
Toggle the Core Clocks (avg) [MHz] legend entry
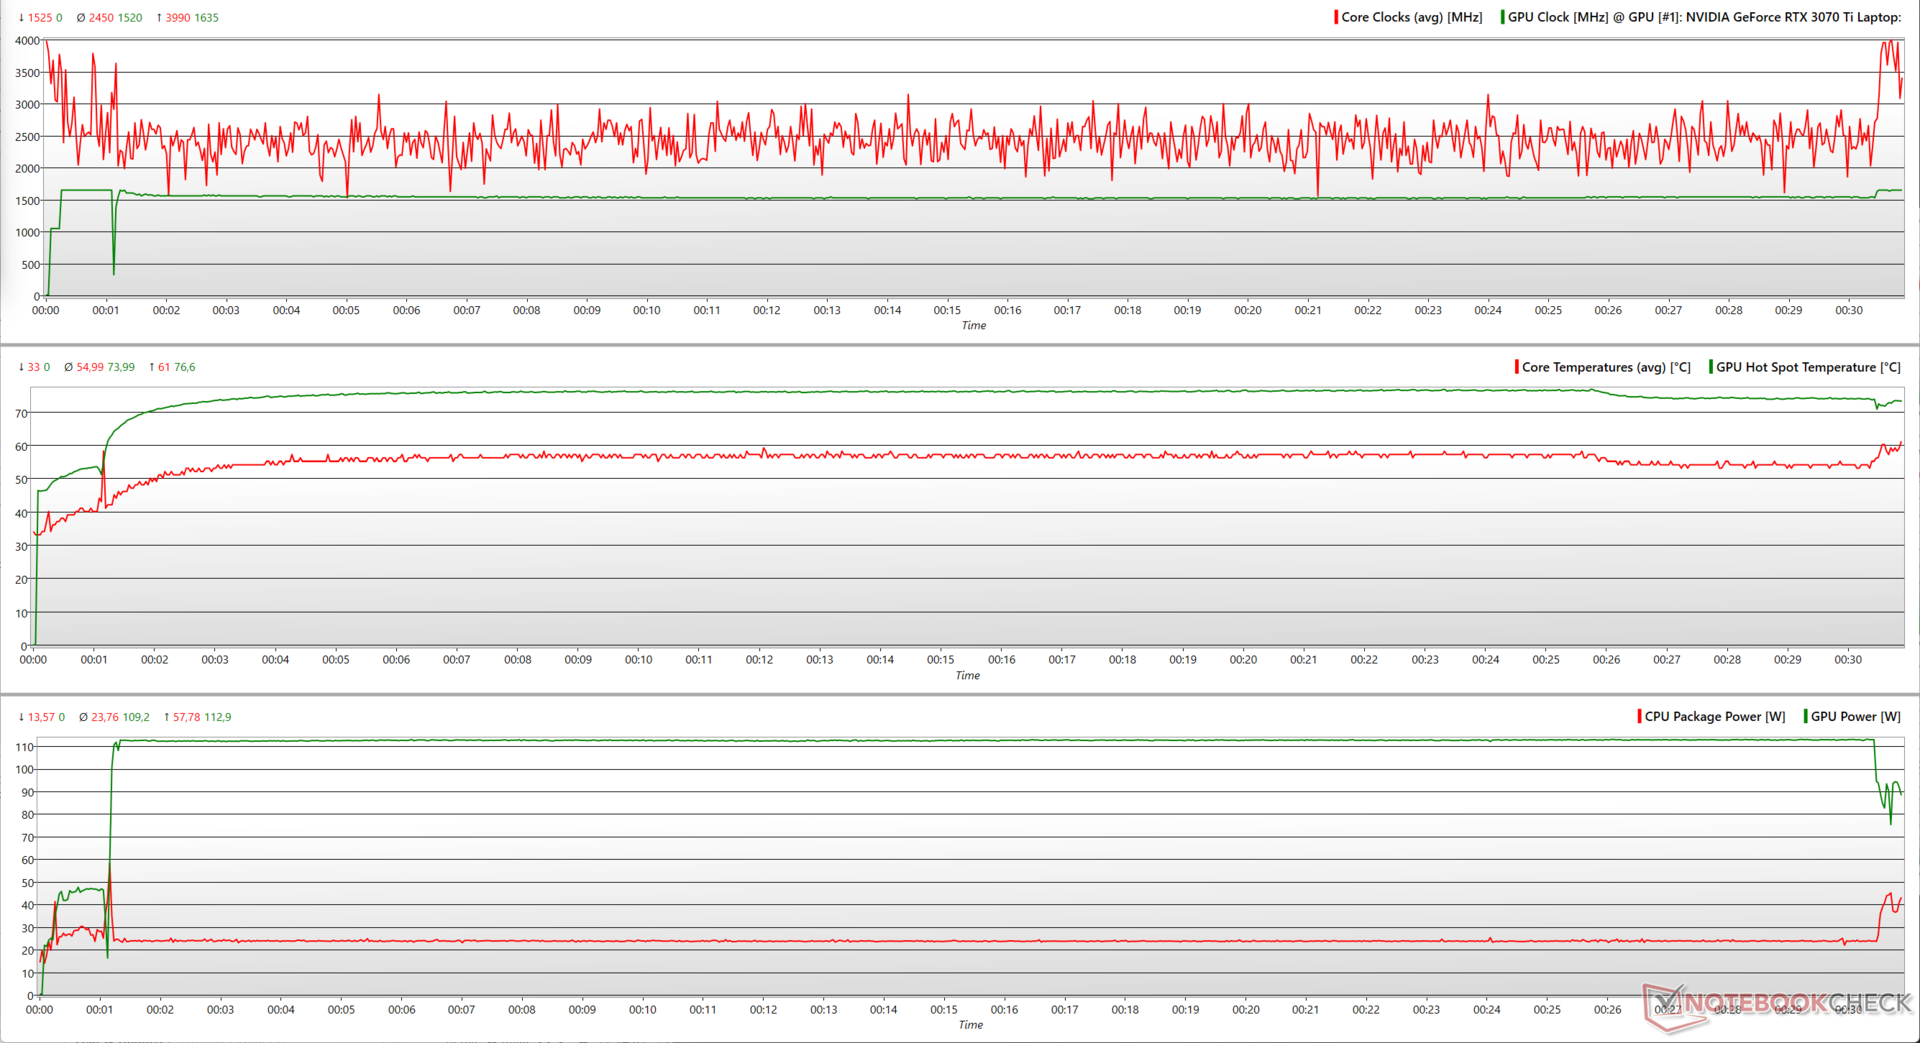click(1410, 17)
